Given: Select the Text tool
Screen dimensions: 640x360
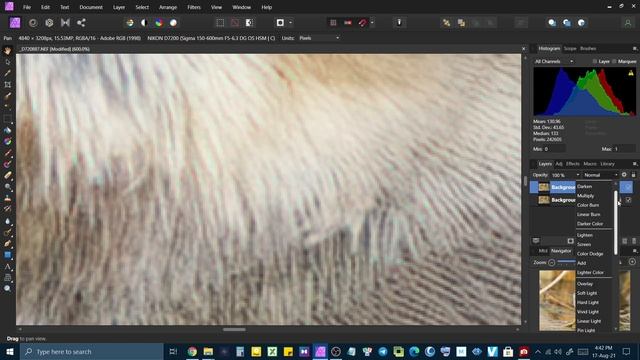Looking at the screenshot, I should click(x=7, y=267).
